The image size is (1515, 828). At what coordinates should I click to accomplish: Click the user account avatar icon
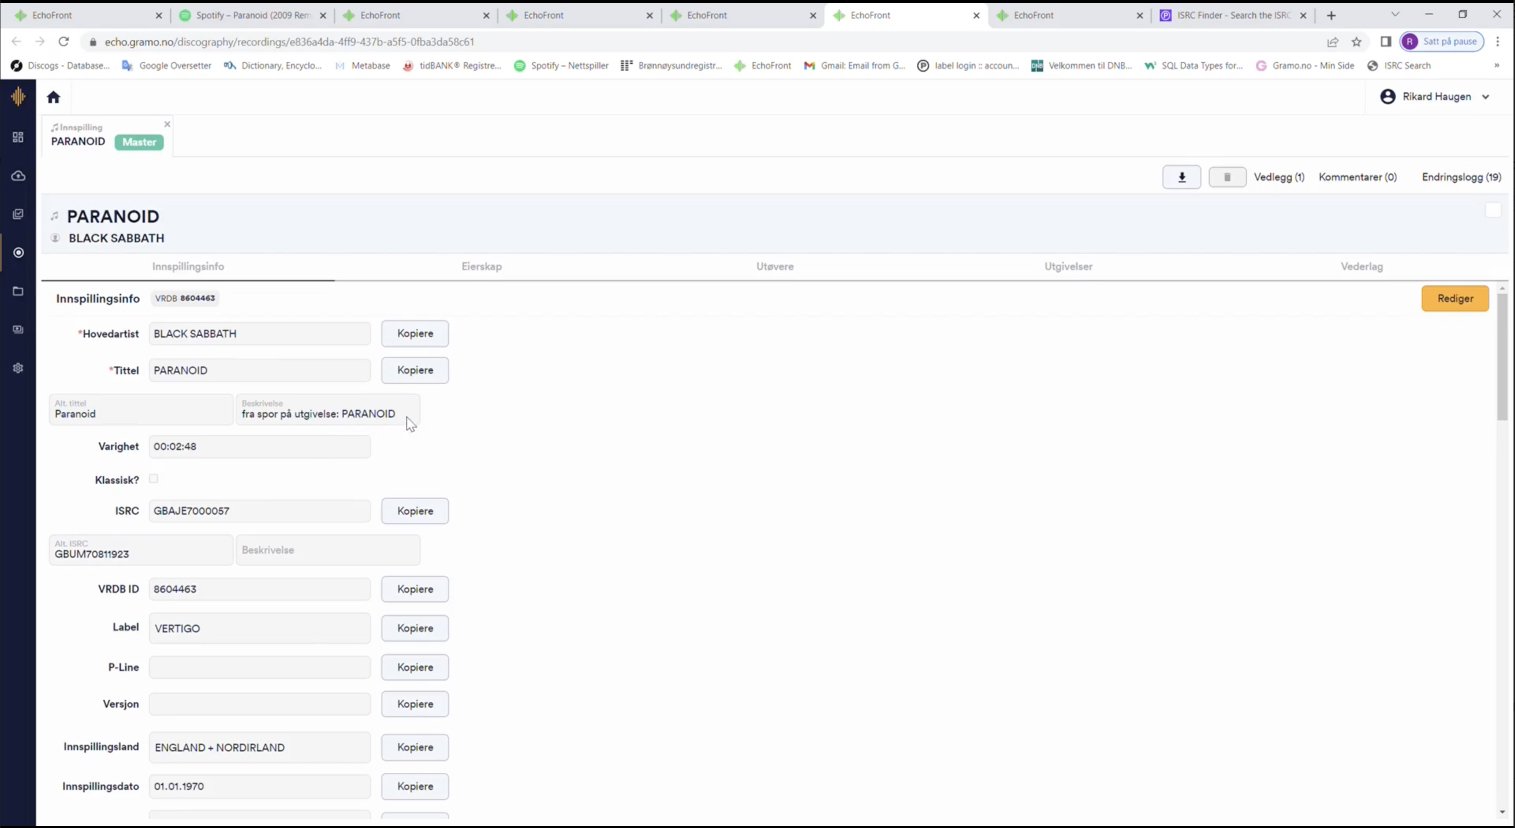pyautogui.click(x=1388, y=97)
